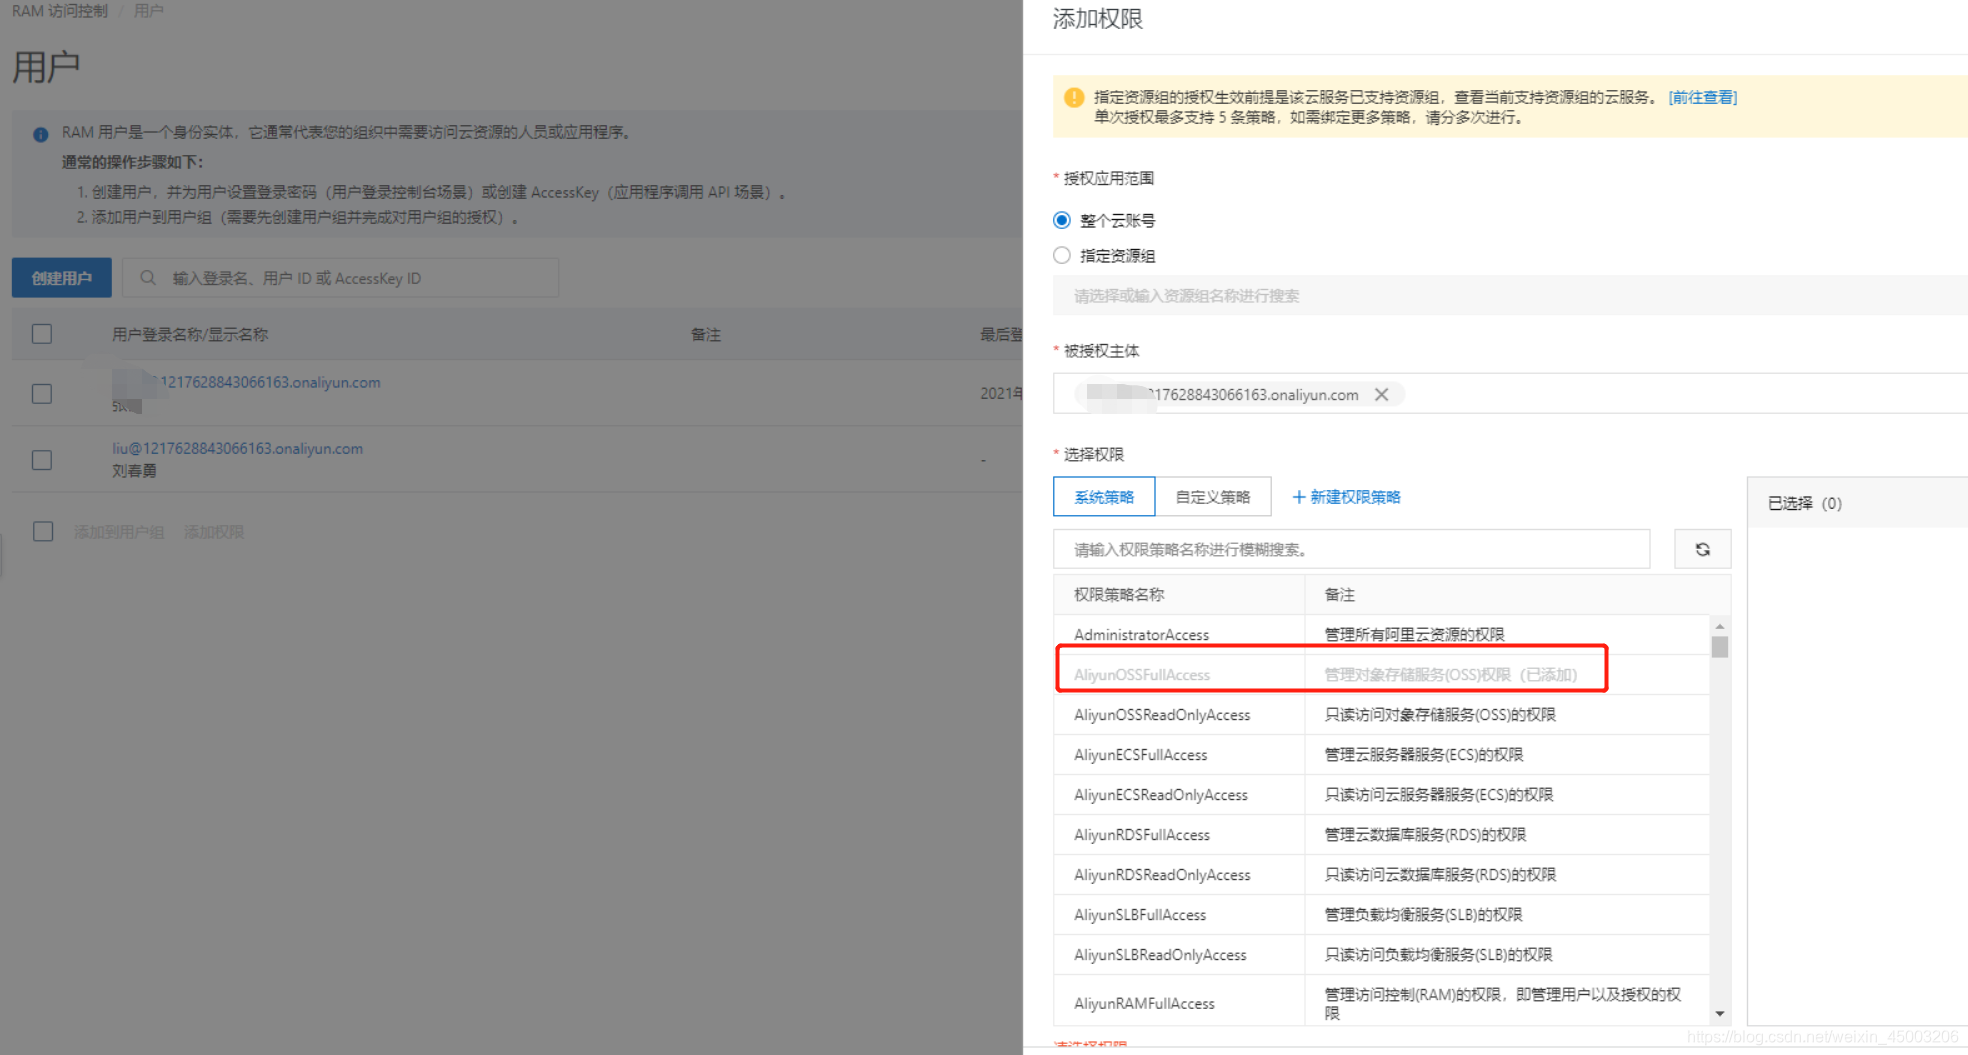Select the AliyunSLBReadOnlyAccess policy
This screenshot has height=1055, width=1968.
[1382, 955]
